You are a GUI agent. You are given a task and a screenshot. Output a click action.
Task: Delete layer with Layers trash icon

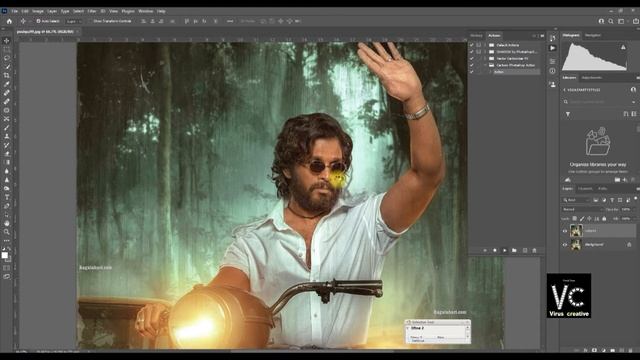(x=630, y=350)
